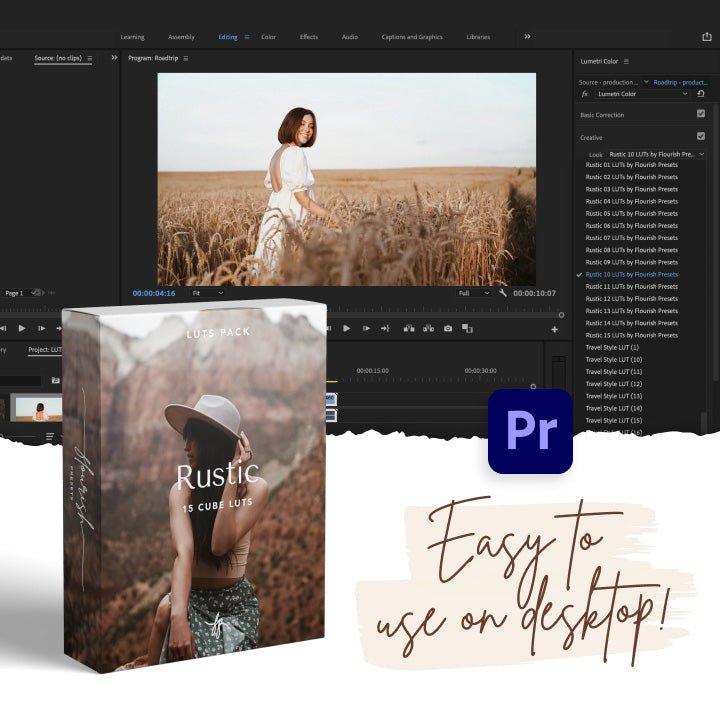
Task: Reset the Lumetri Color effect
Action: tap(701, 94)
